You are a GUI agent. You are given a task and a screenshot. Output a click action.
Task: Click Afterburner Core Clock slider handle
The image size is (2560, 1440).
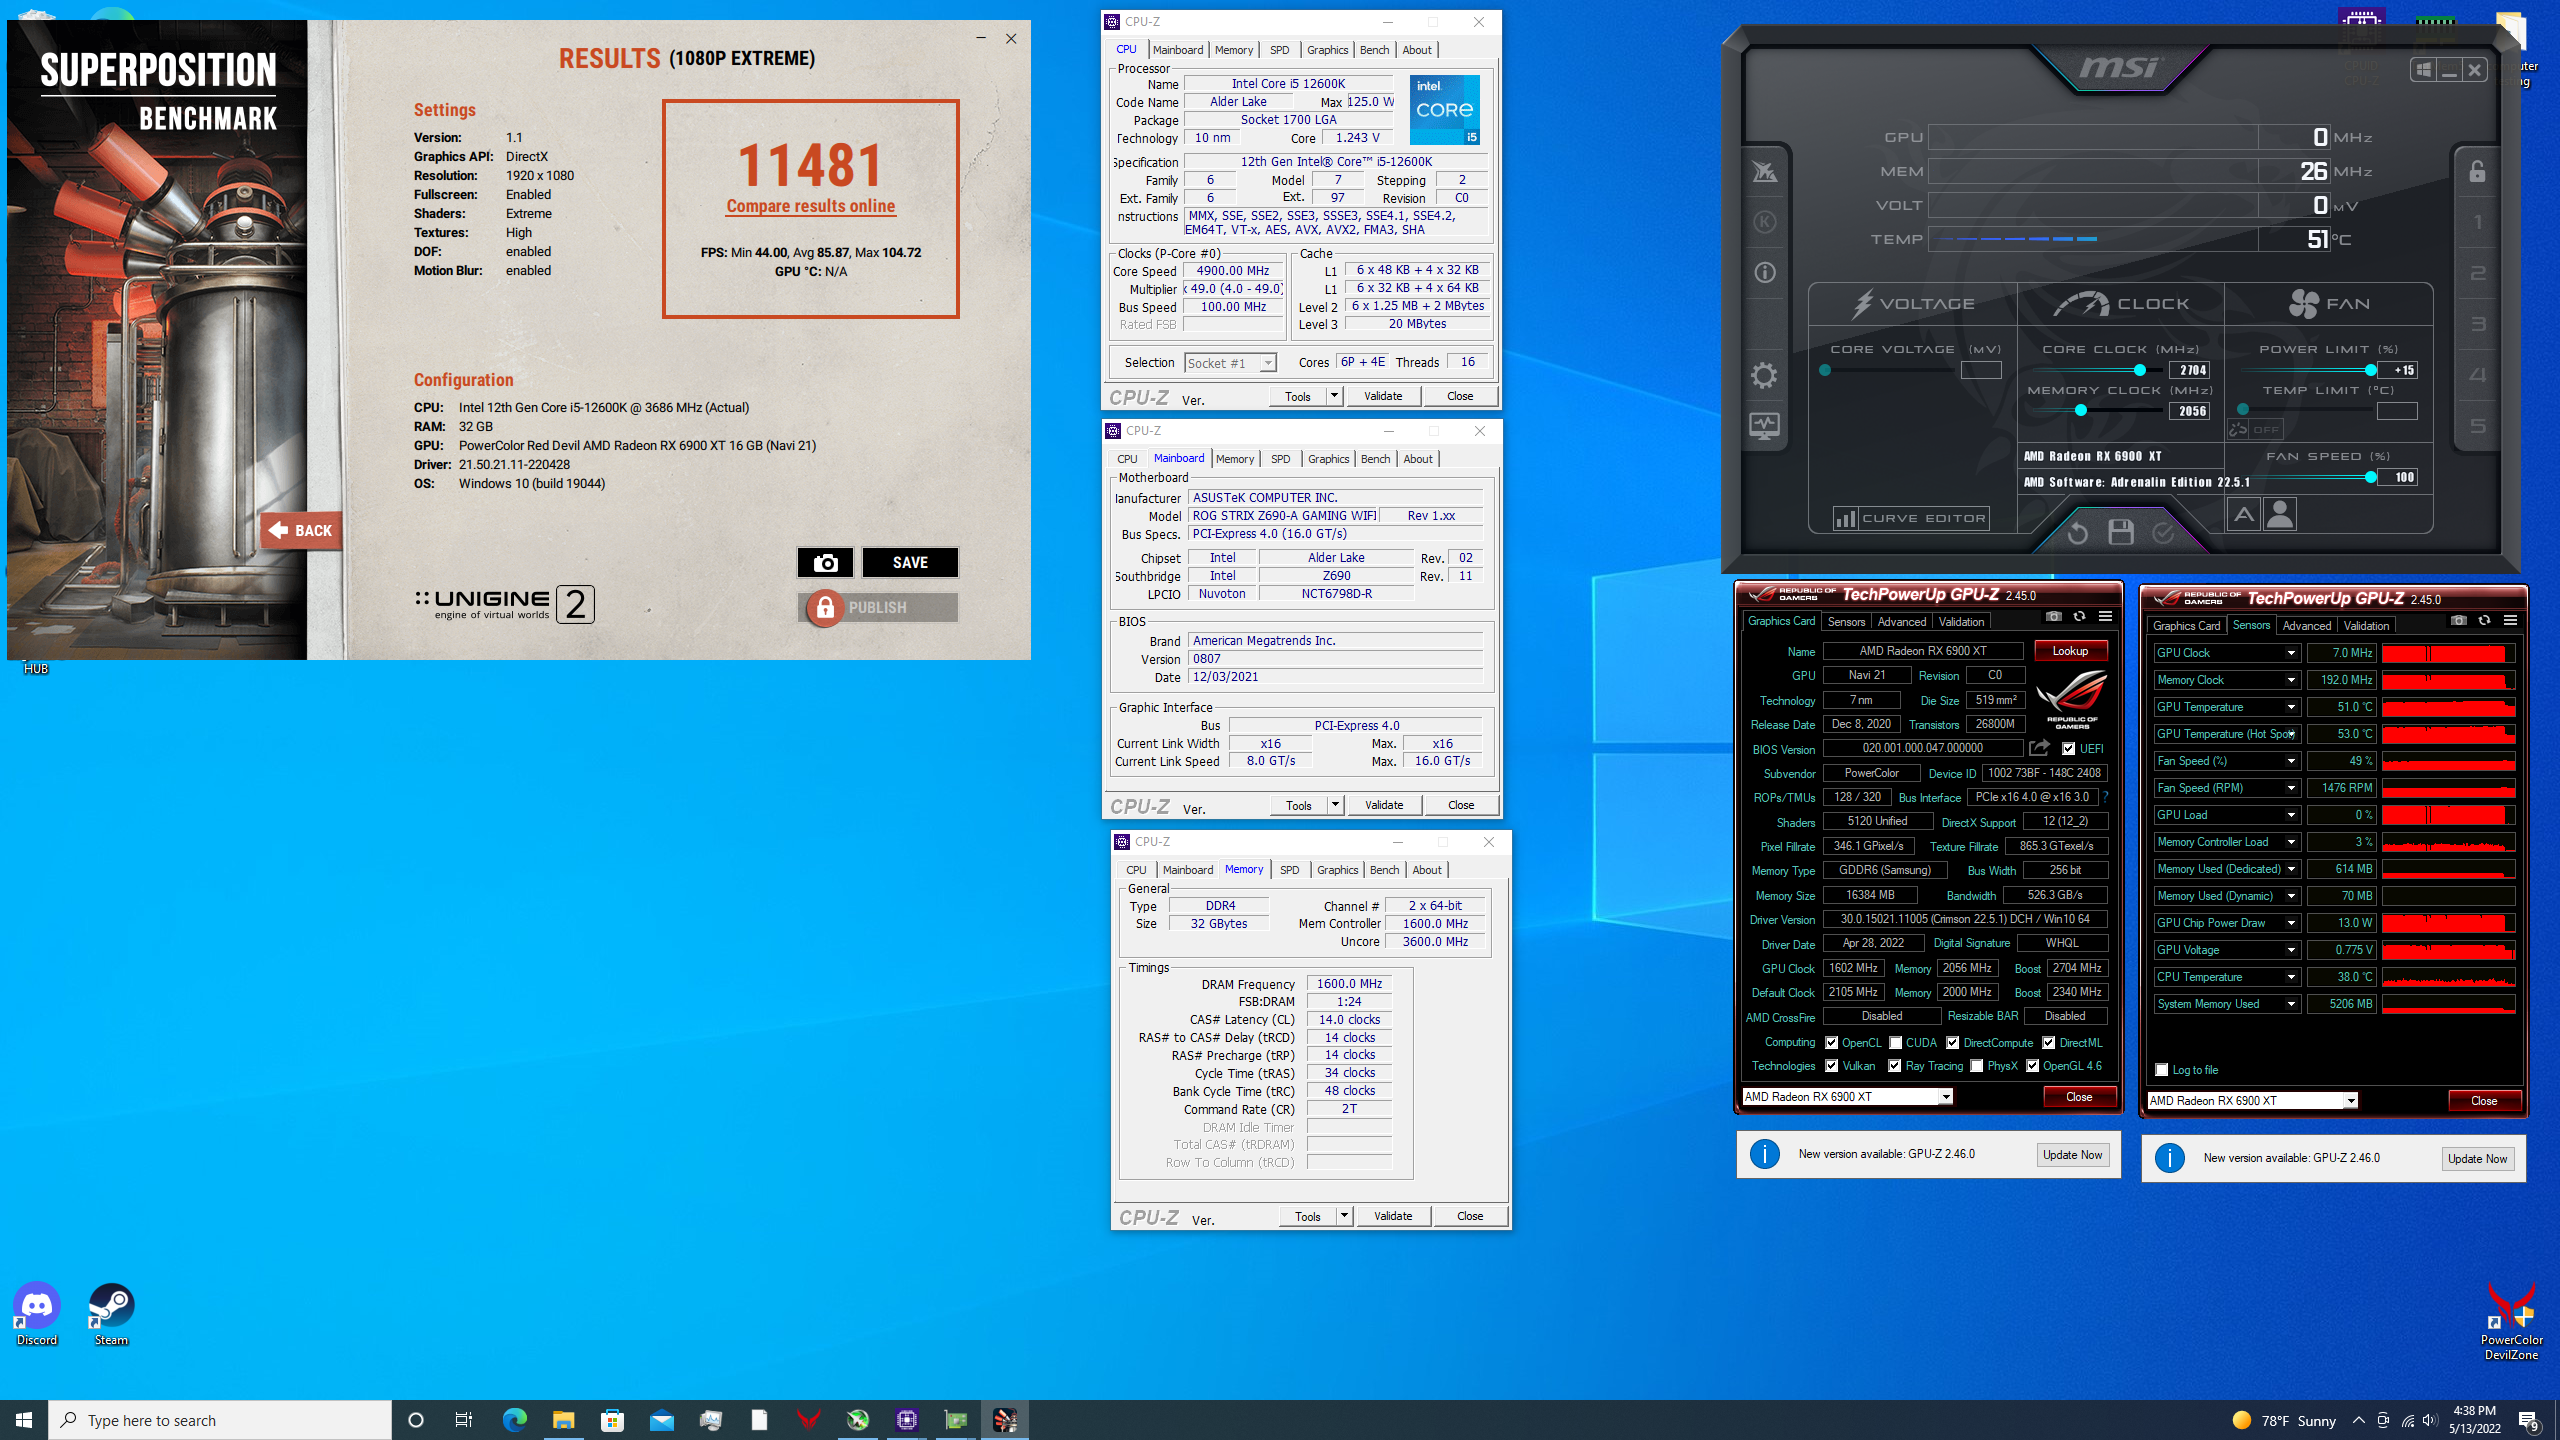point(2139,370)
